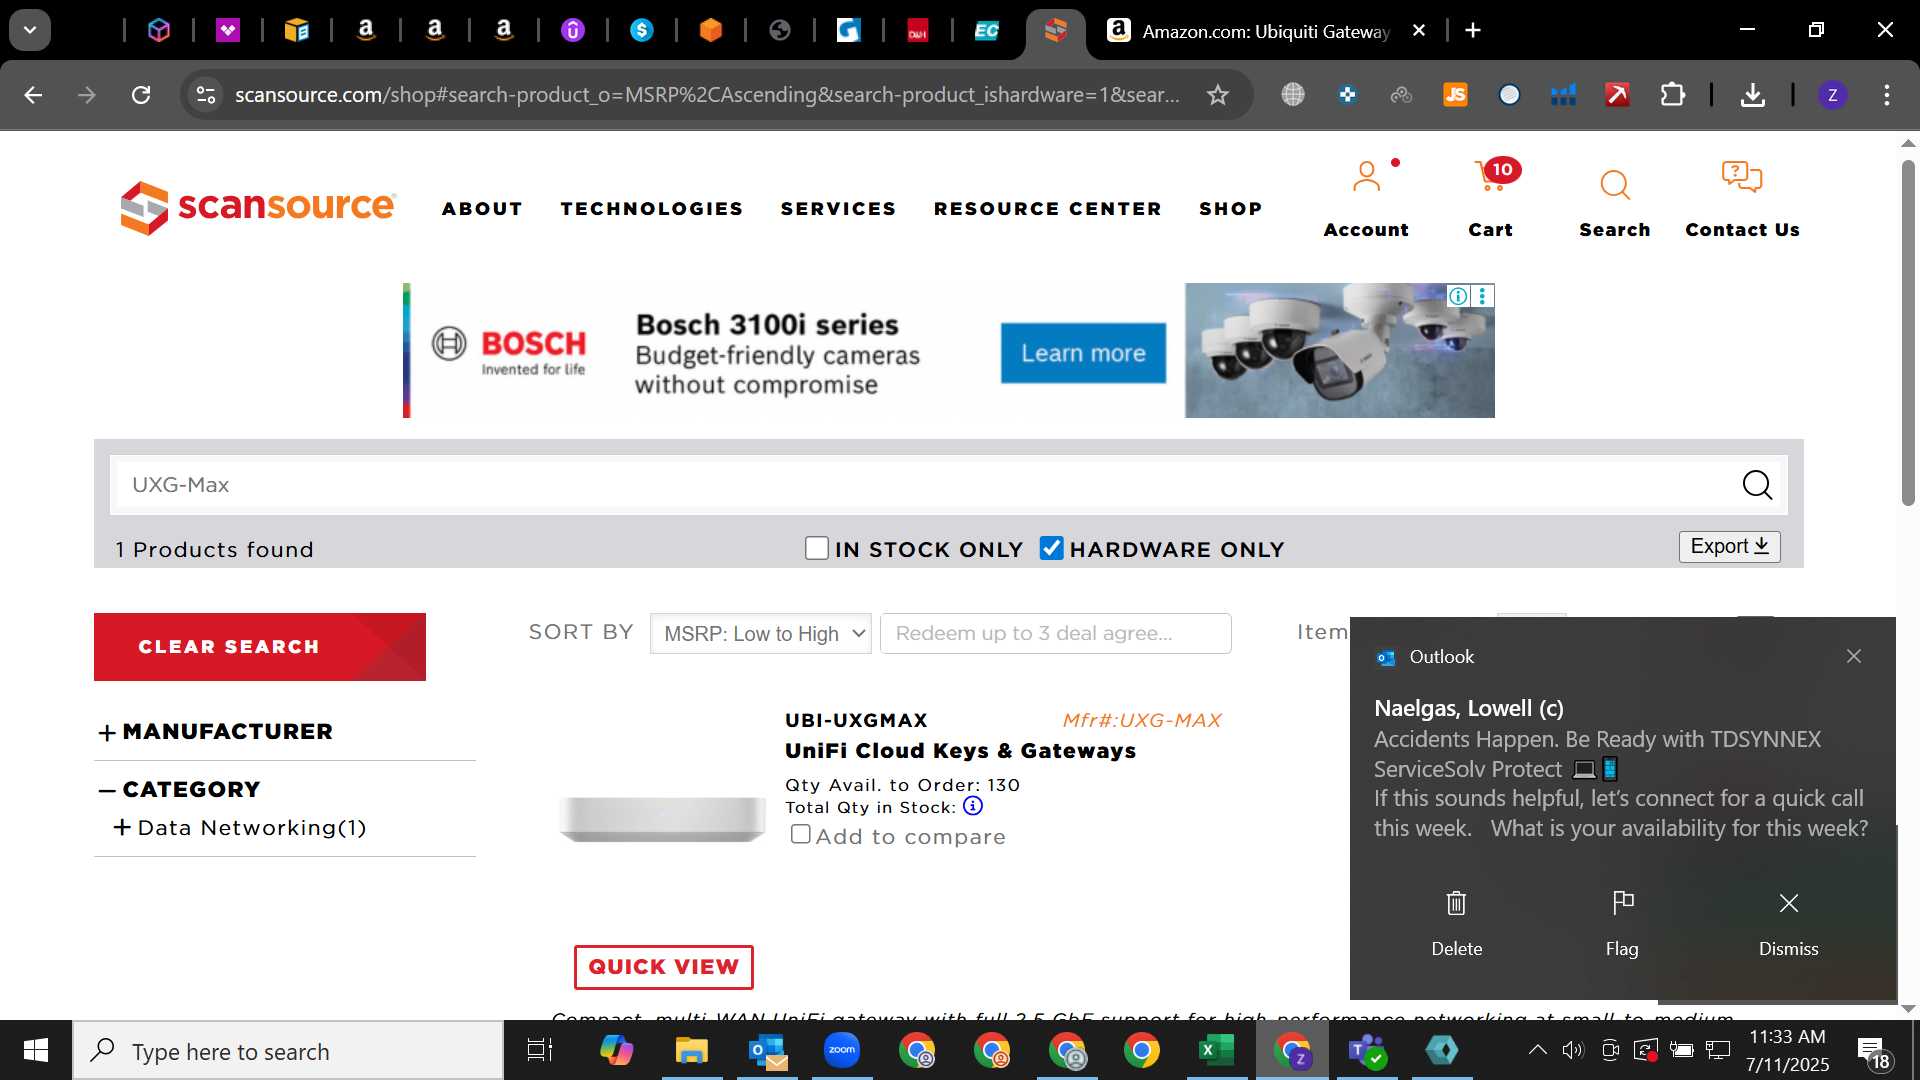The image size is (1920, 1080).
Task: Open the Shop menu
Action: coord(1230,208)
